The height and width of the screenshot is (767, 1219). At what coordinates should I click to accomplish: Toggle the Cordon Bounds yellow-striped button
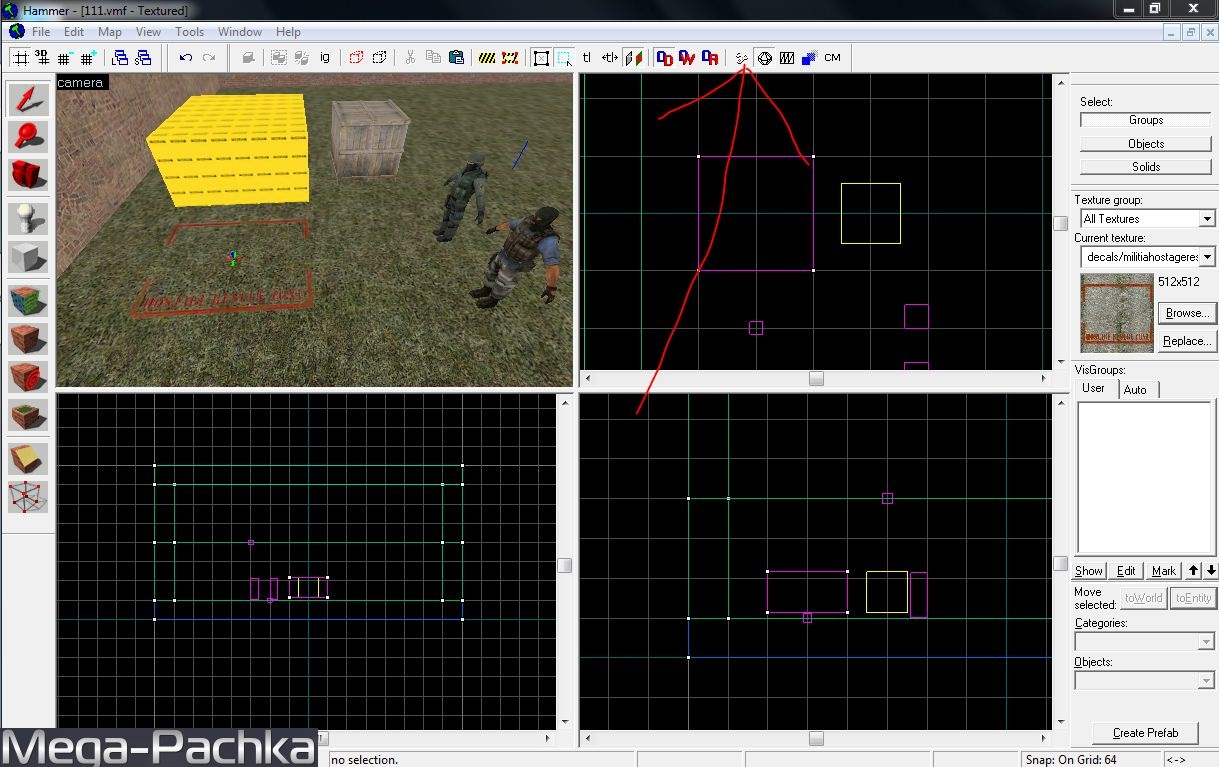click(487, 58)
